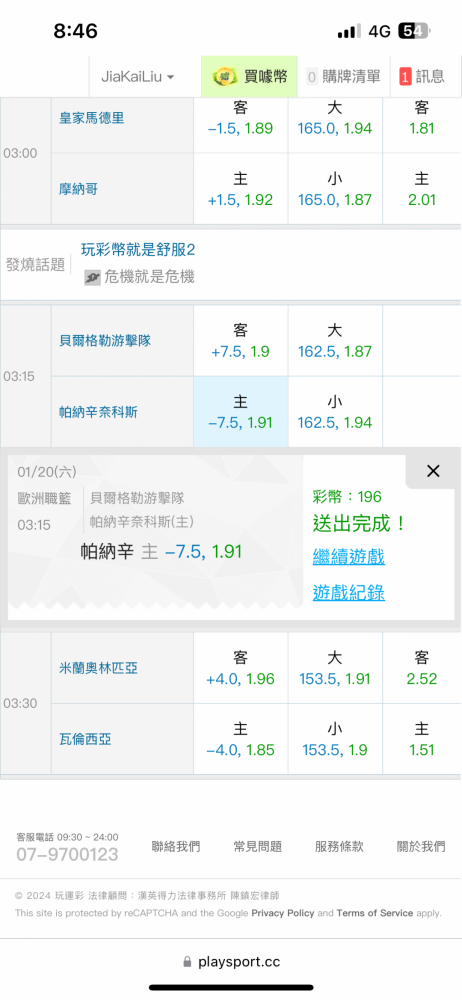The height and width of the screenshot is (1000, 462).
Task: Click the icon beside 危機就是危機
Action: (93, 277)
